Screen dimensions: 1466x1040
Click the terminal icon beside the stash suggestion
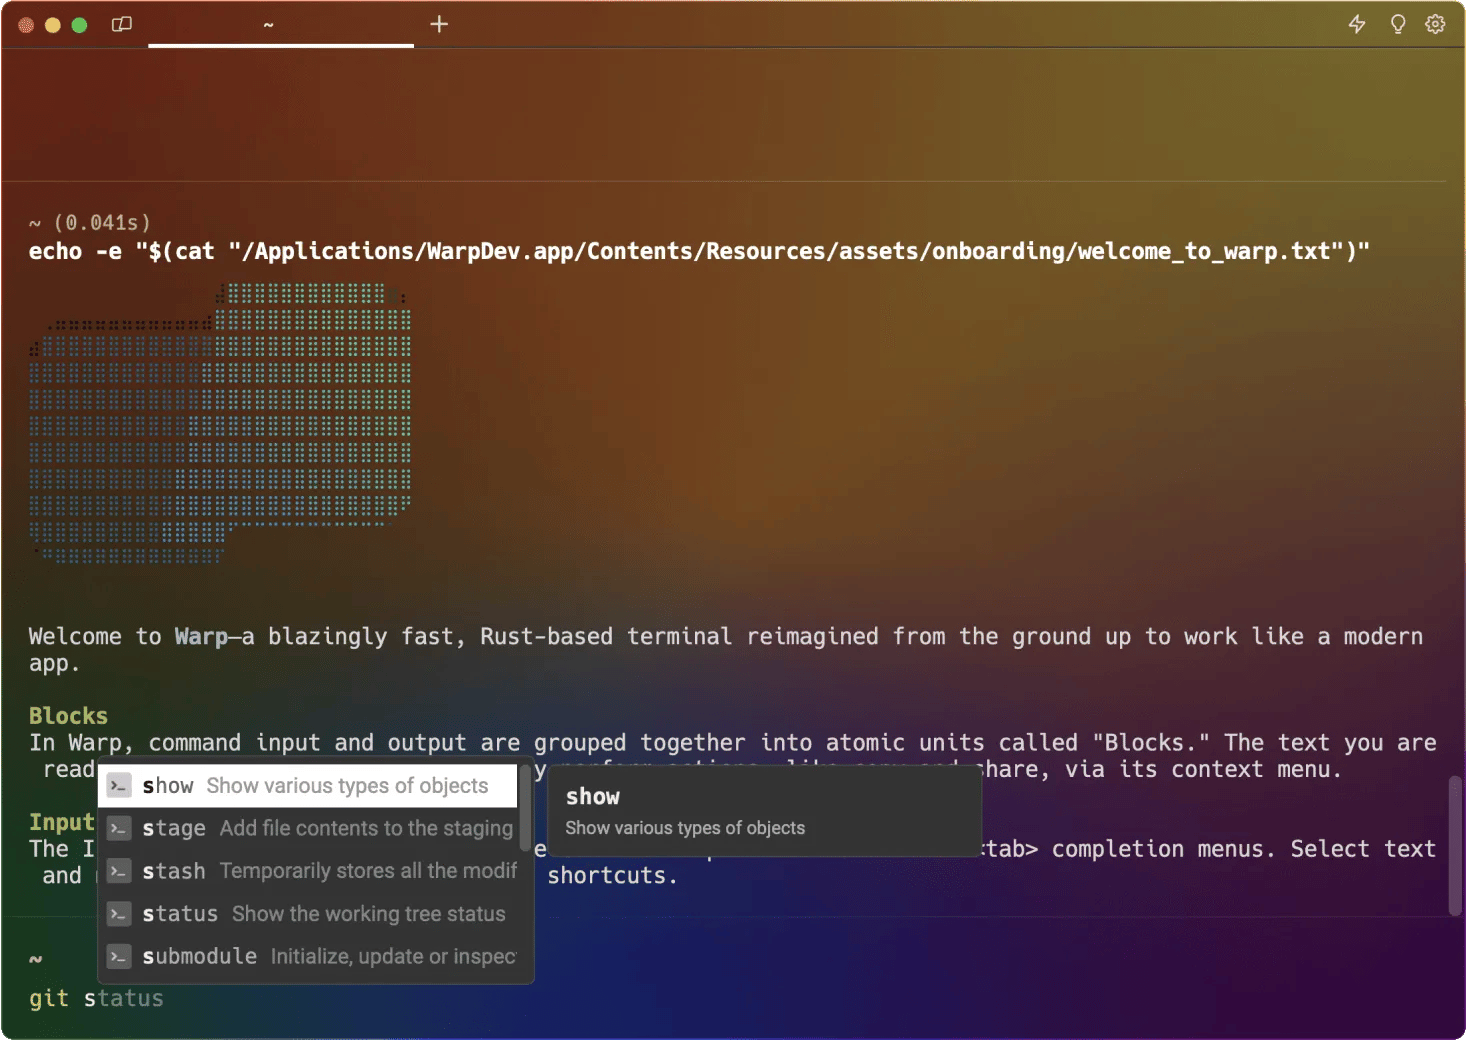pyautogui.click(x=118, y=870)
